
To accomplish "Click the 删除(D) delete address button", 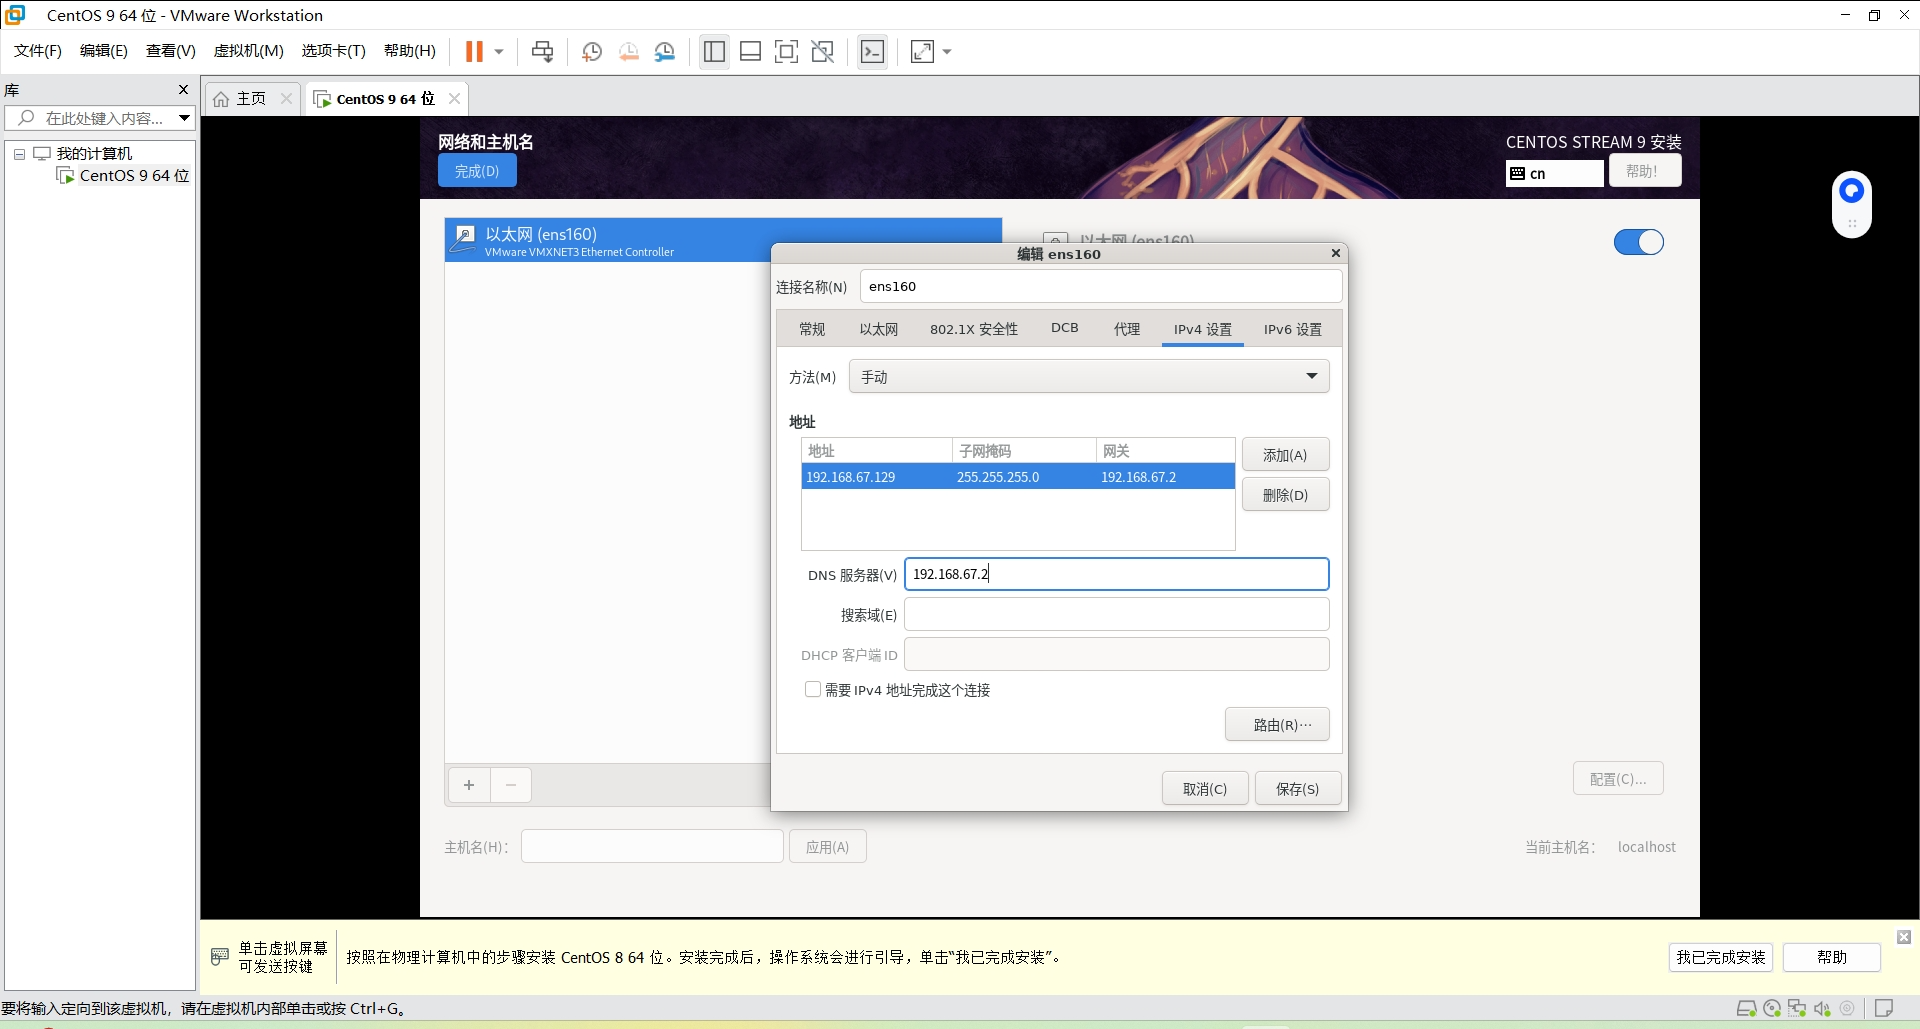I will pyautogui.click(x=1285, y=495).
